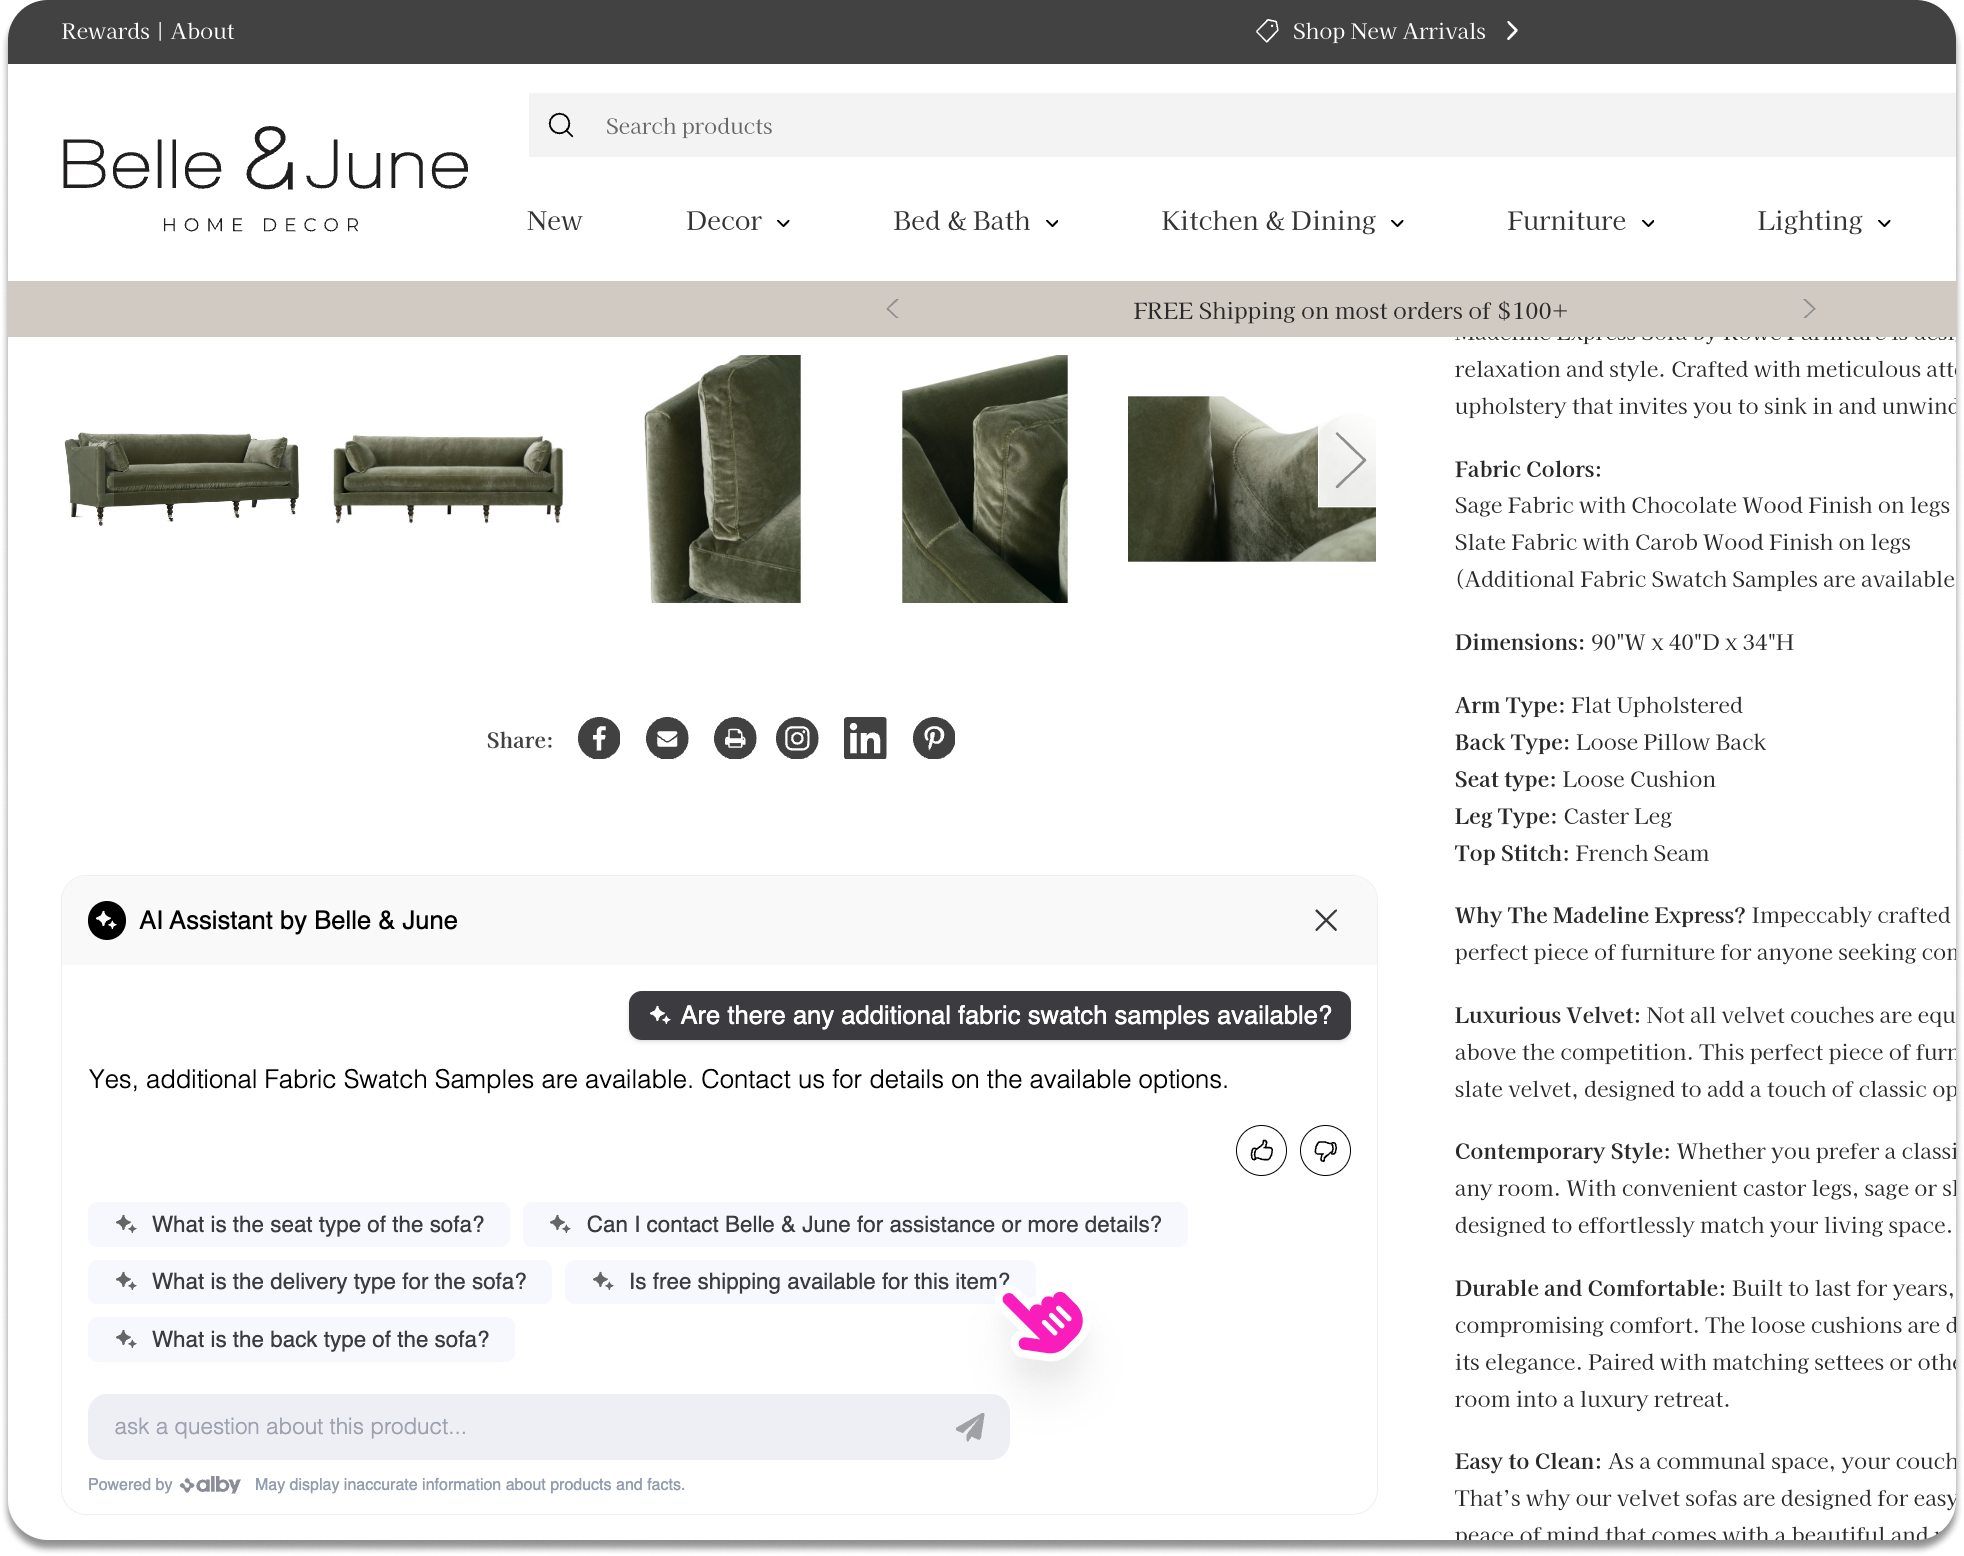Pin product on Pinterest
Screen dimensions: 1964x1556
click(x=934, y=739)
